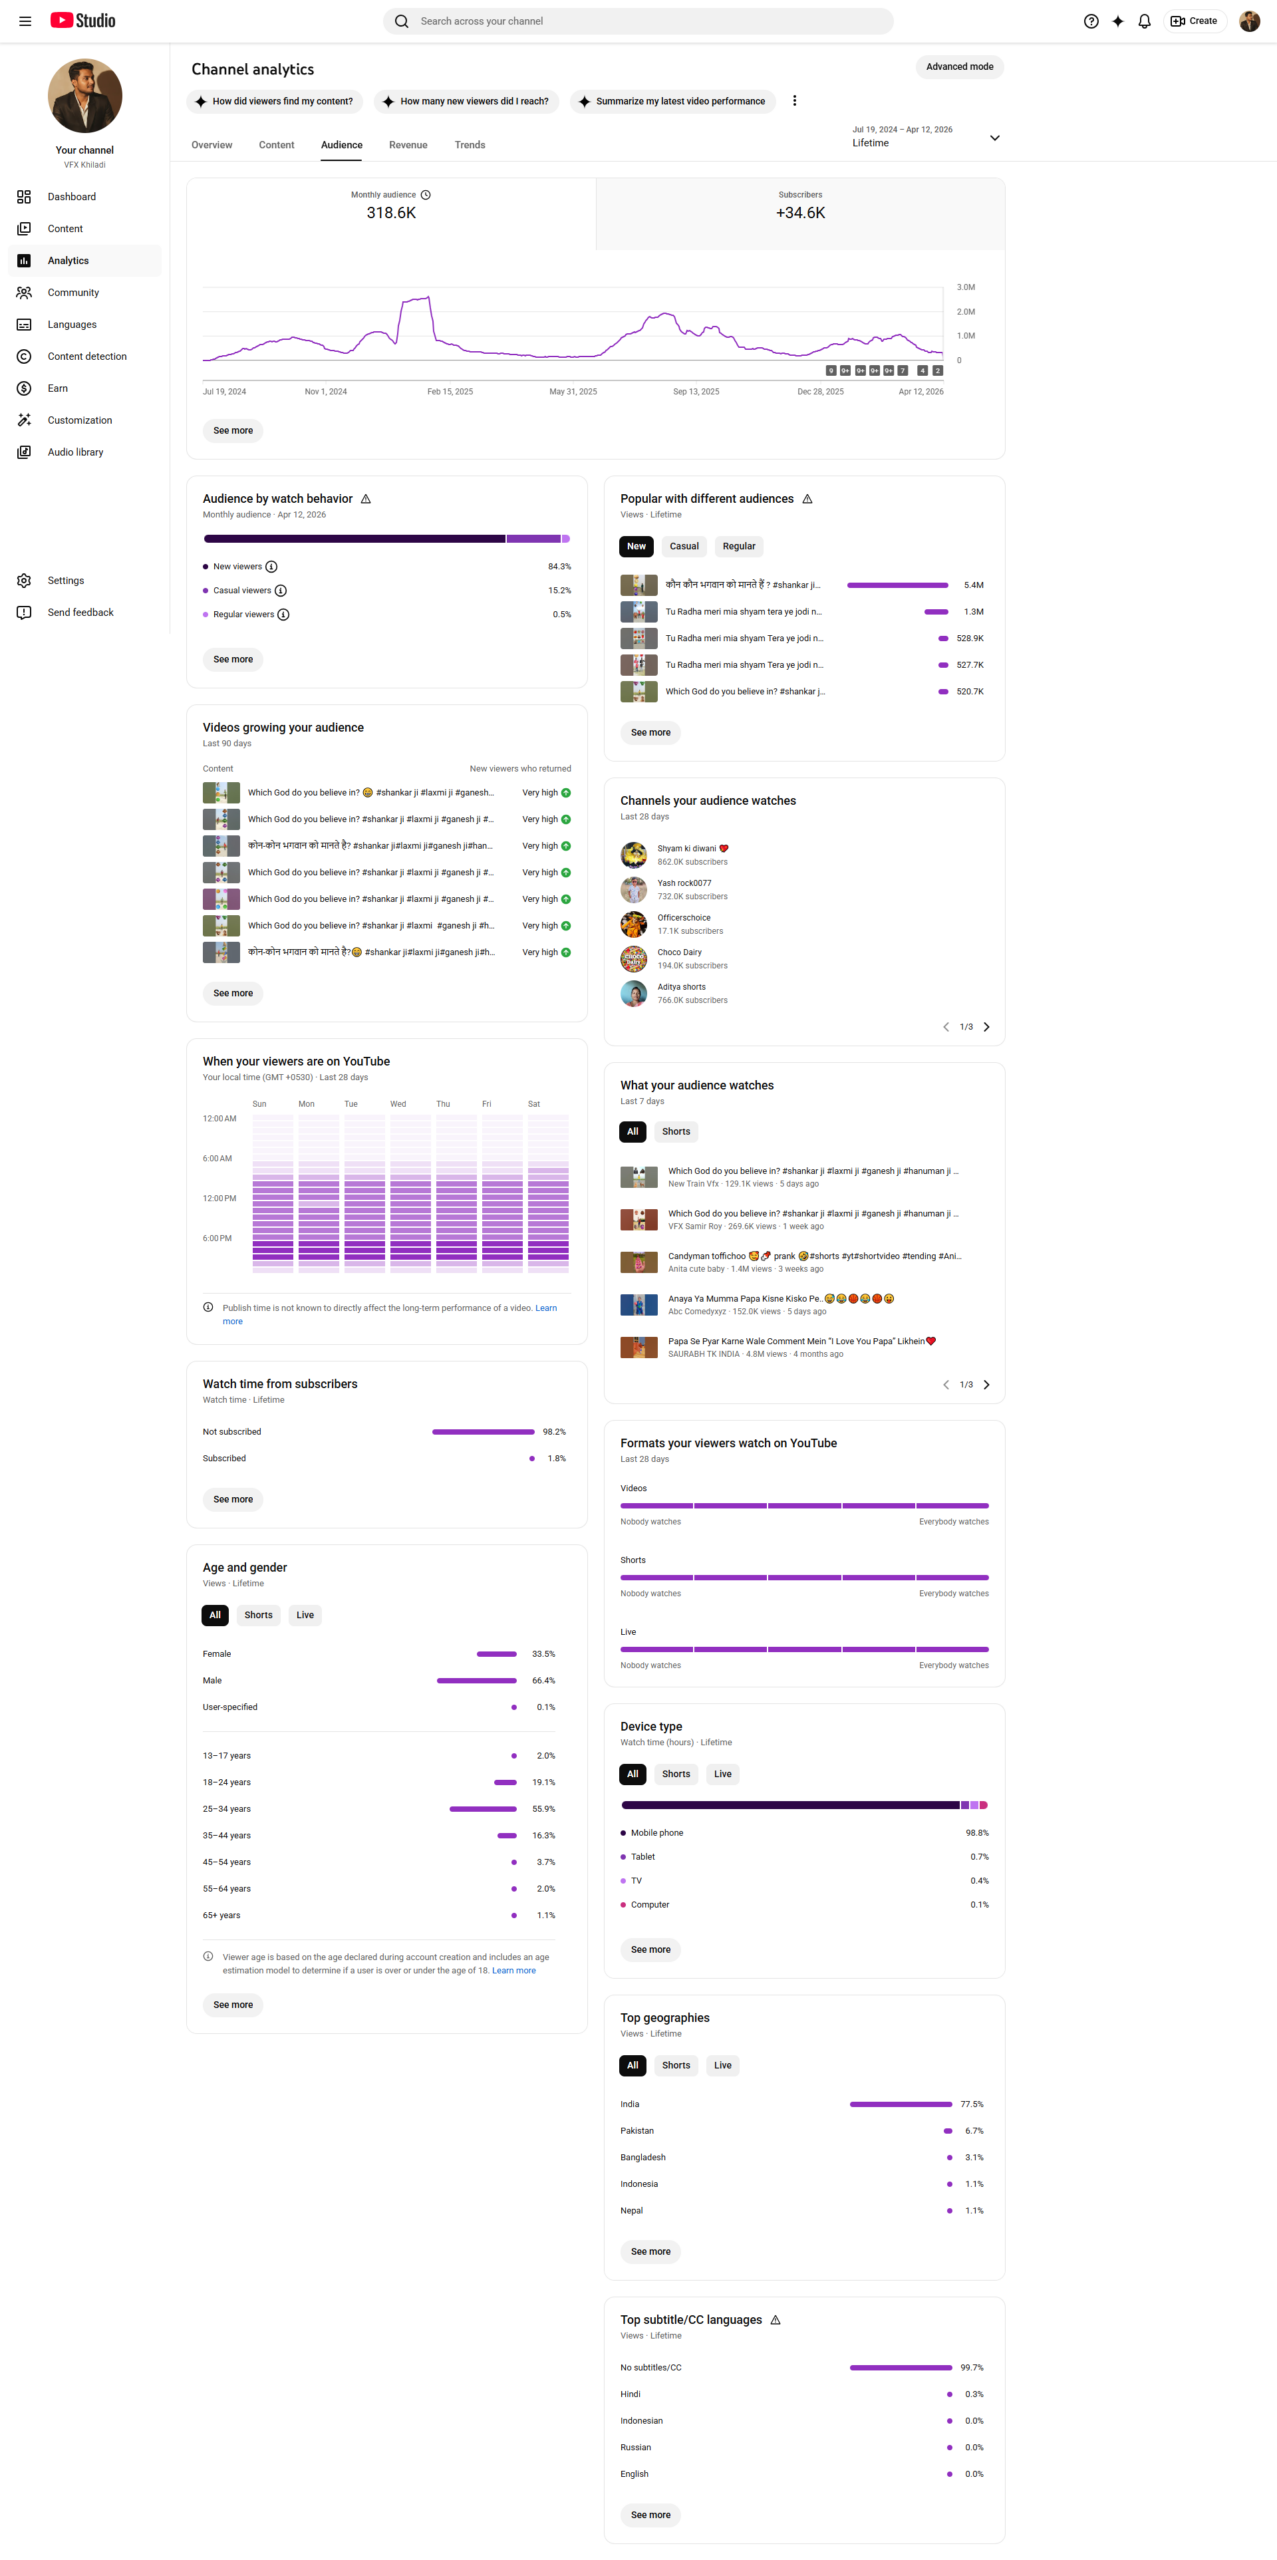
Task: Go to next page of audience channels
Action: (986, 1026)
